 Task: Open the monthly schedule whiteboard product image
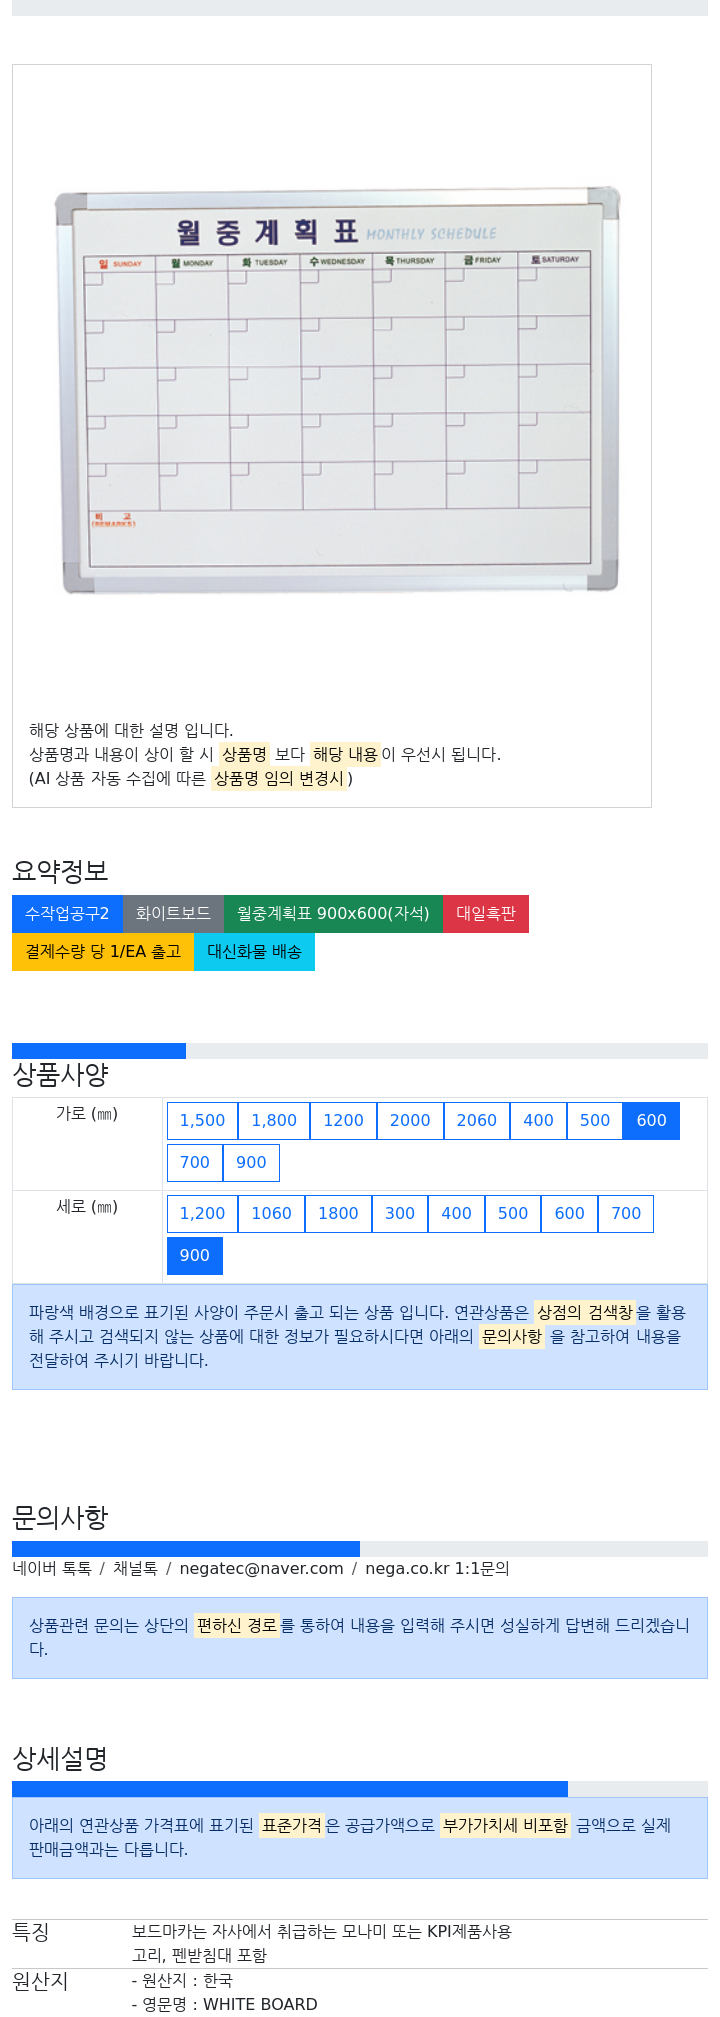coord(337,390)
